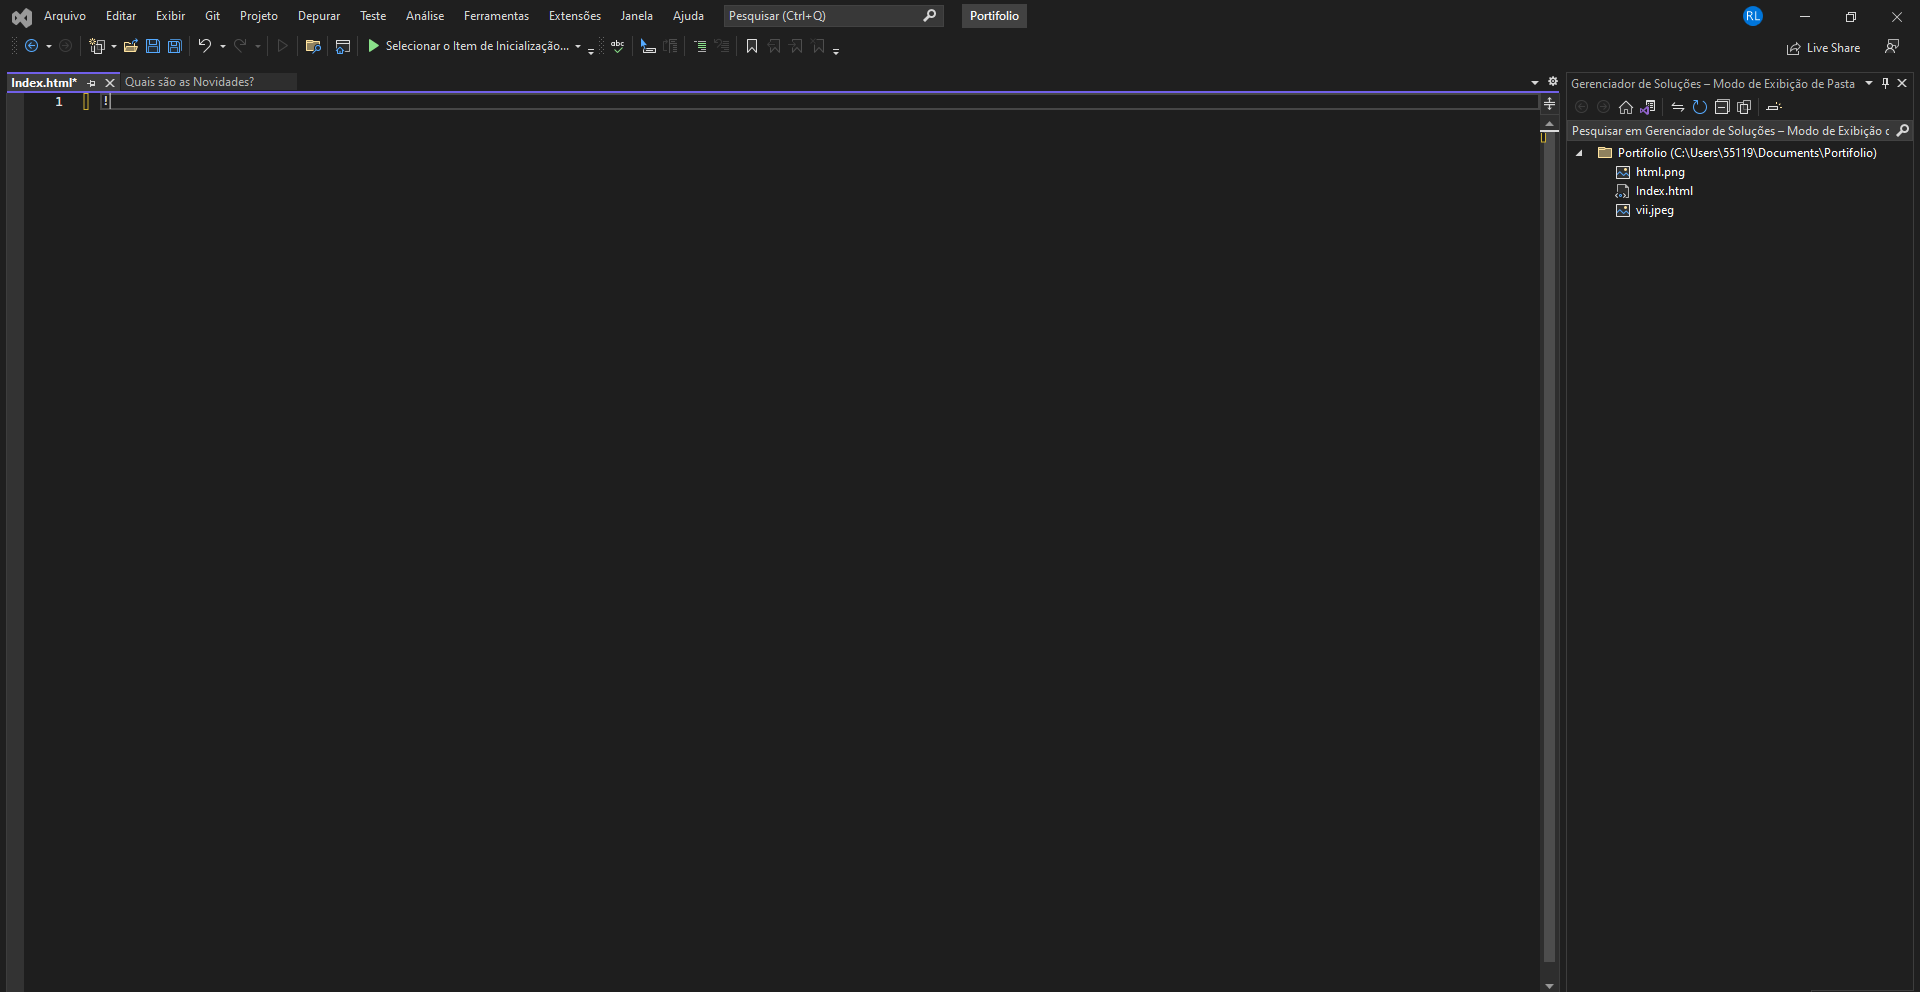This screenshot has height=992, width=1920.
Task: Select Index.html in Solution Explorer
Action: (1664, 191)
